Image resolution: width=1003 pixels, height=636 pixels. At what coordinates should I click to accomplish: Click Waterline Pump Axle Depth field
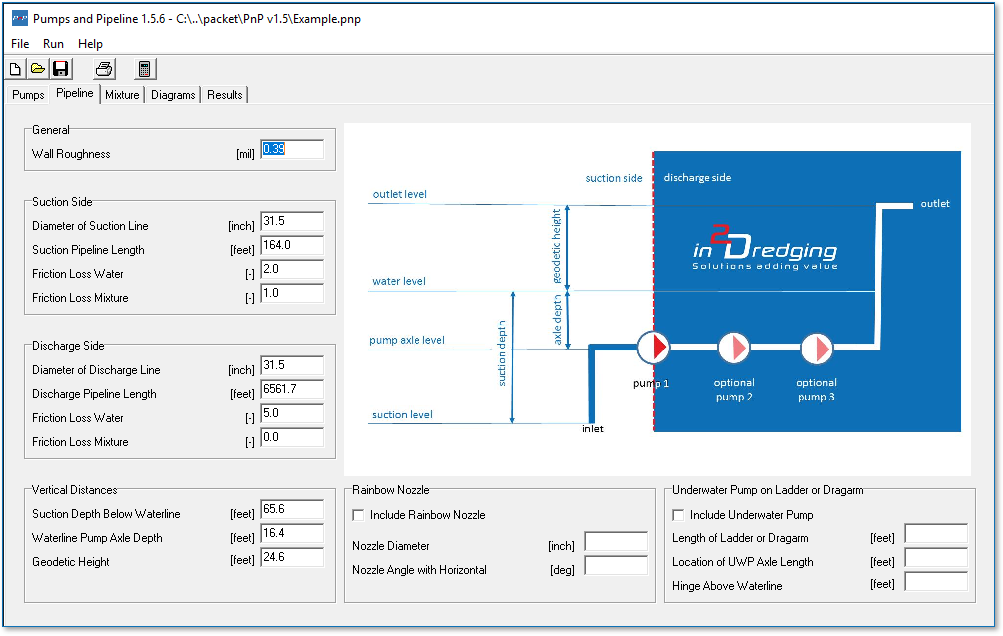tap(292, 534)
